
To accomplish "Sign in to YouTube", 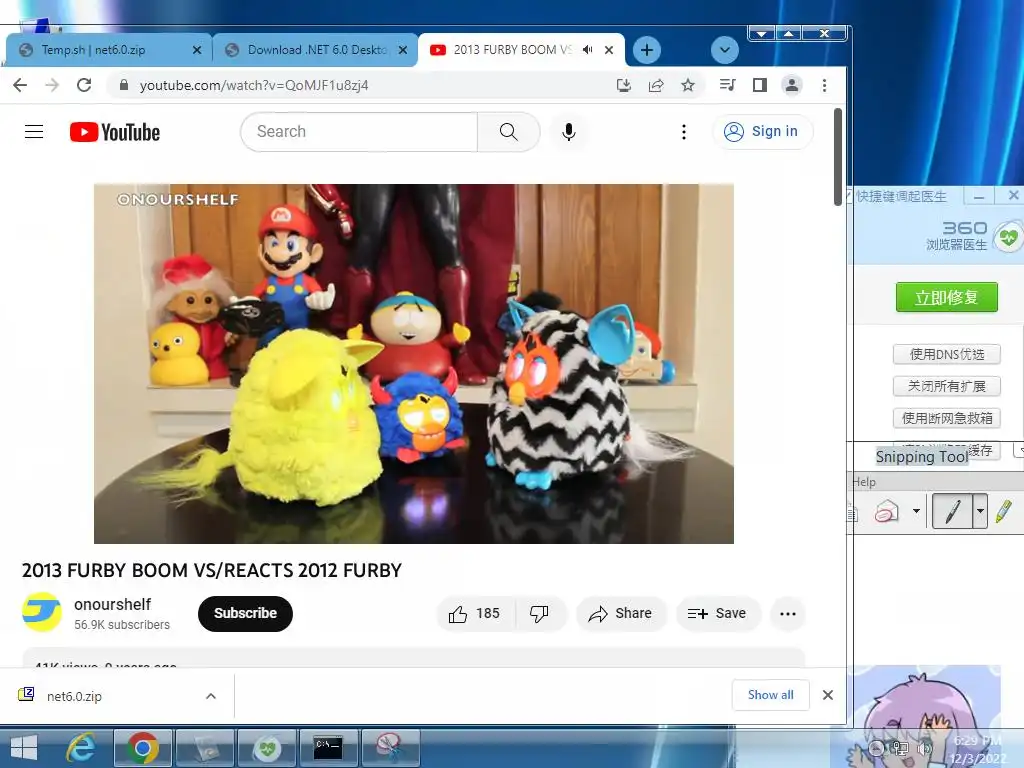I will point(762,132).
